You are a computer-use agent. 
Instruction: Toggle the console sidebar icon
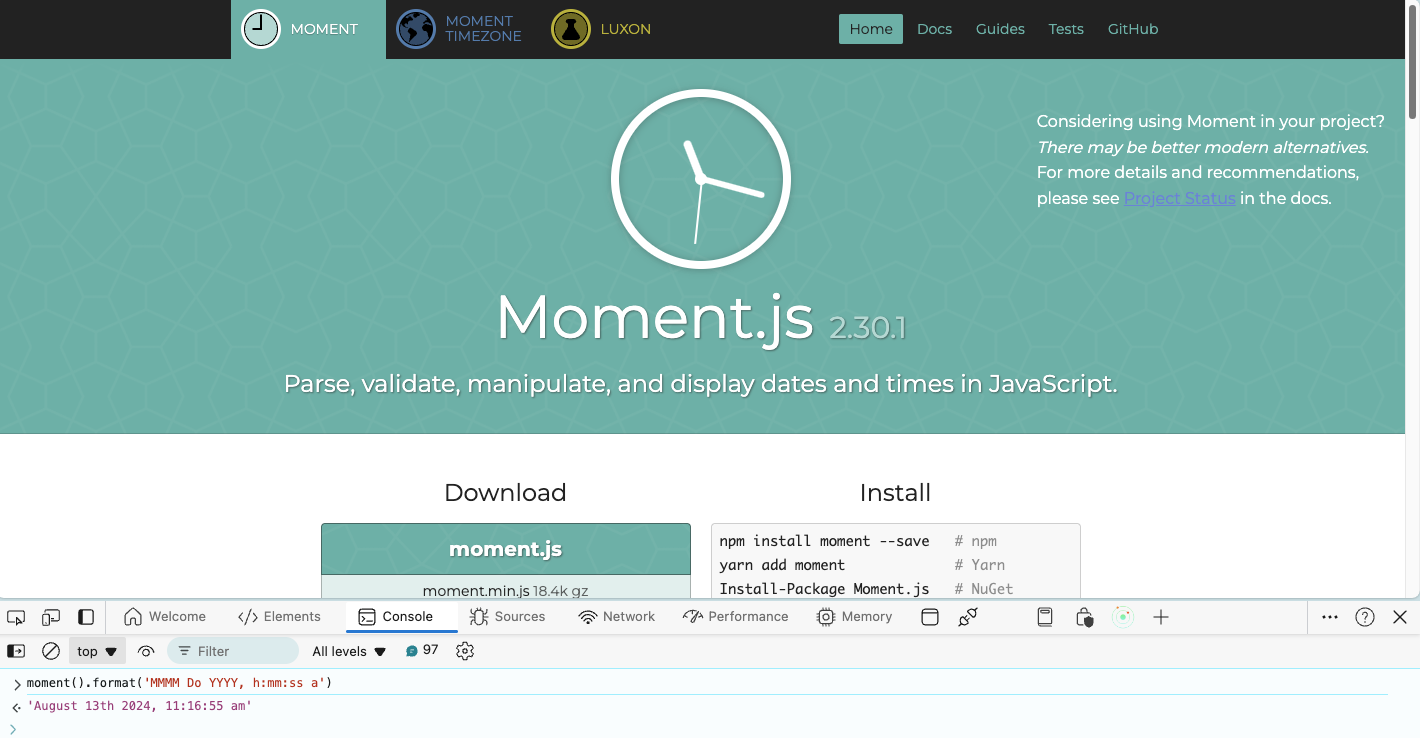16,651
